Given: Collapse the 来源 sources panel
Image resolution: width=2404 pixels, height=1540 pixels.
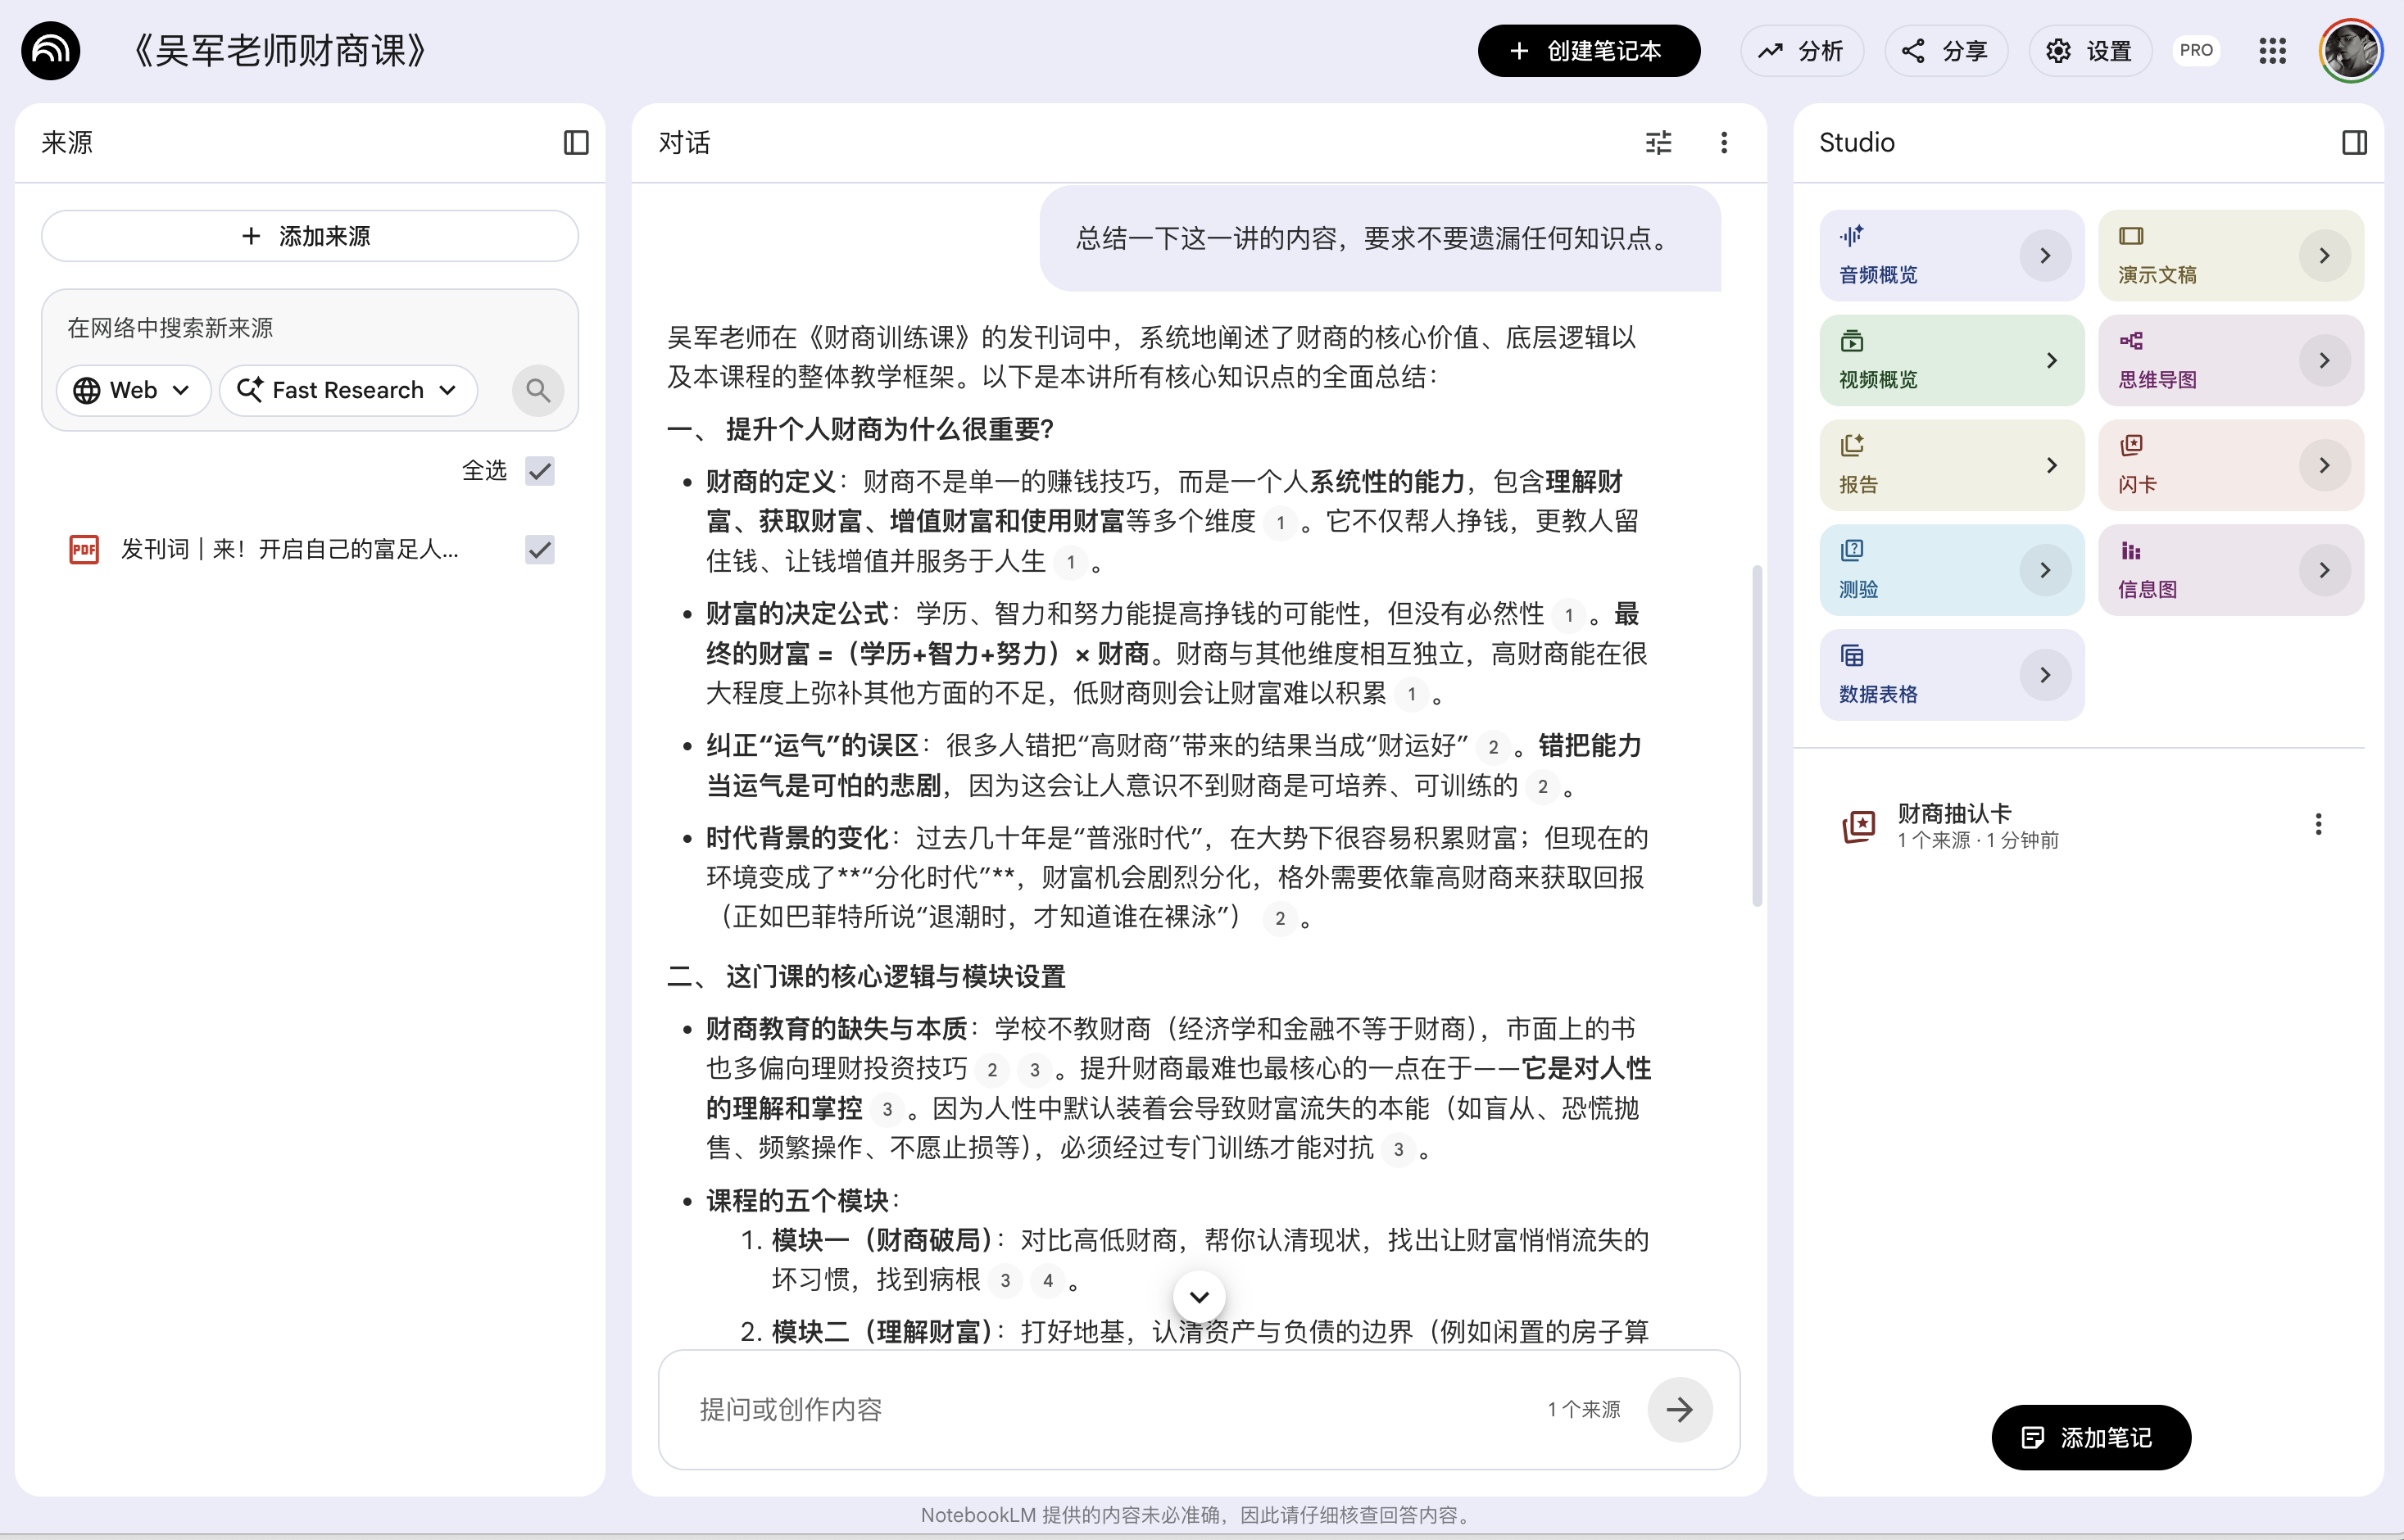Looking at the screenshot, I should click(x=576, y=143).
